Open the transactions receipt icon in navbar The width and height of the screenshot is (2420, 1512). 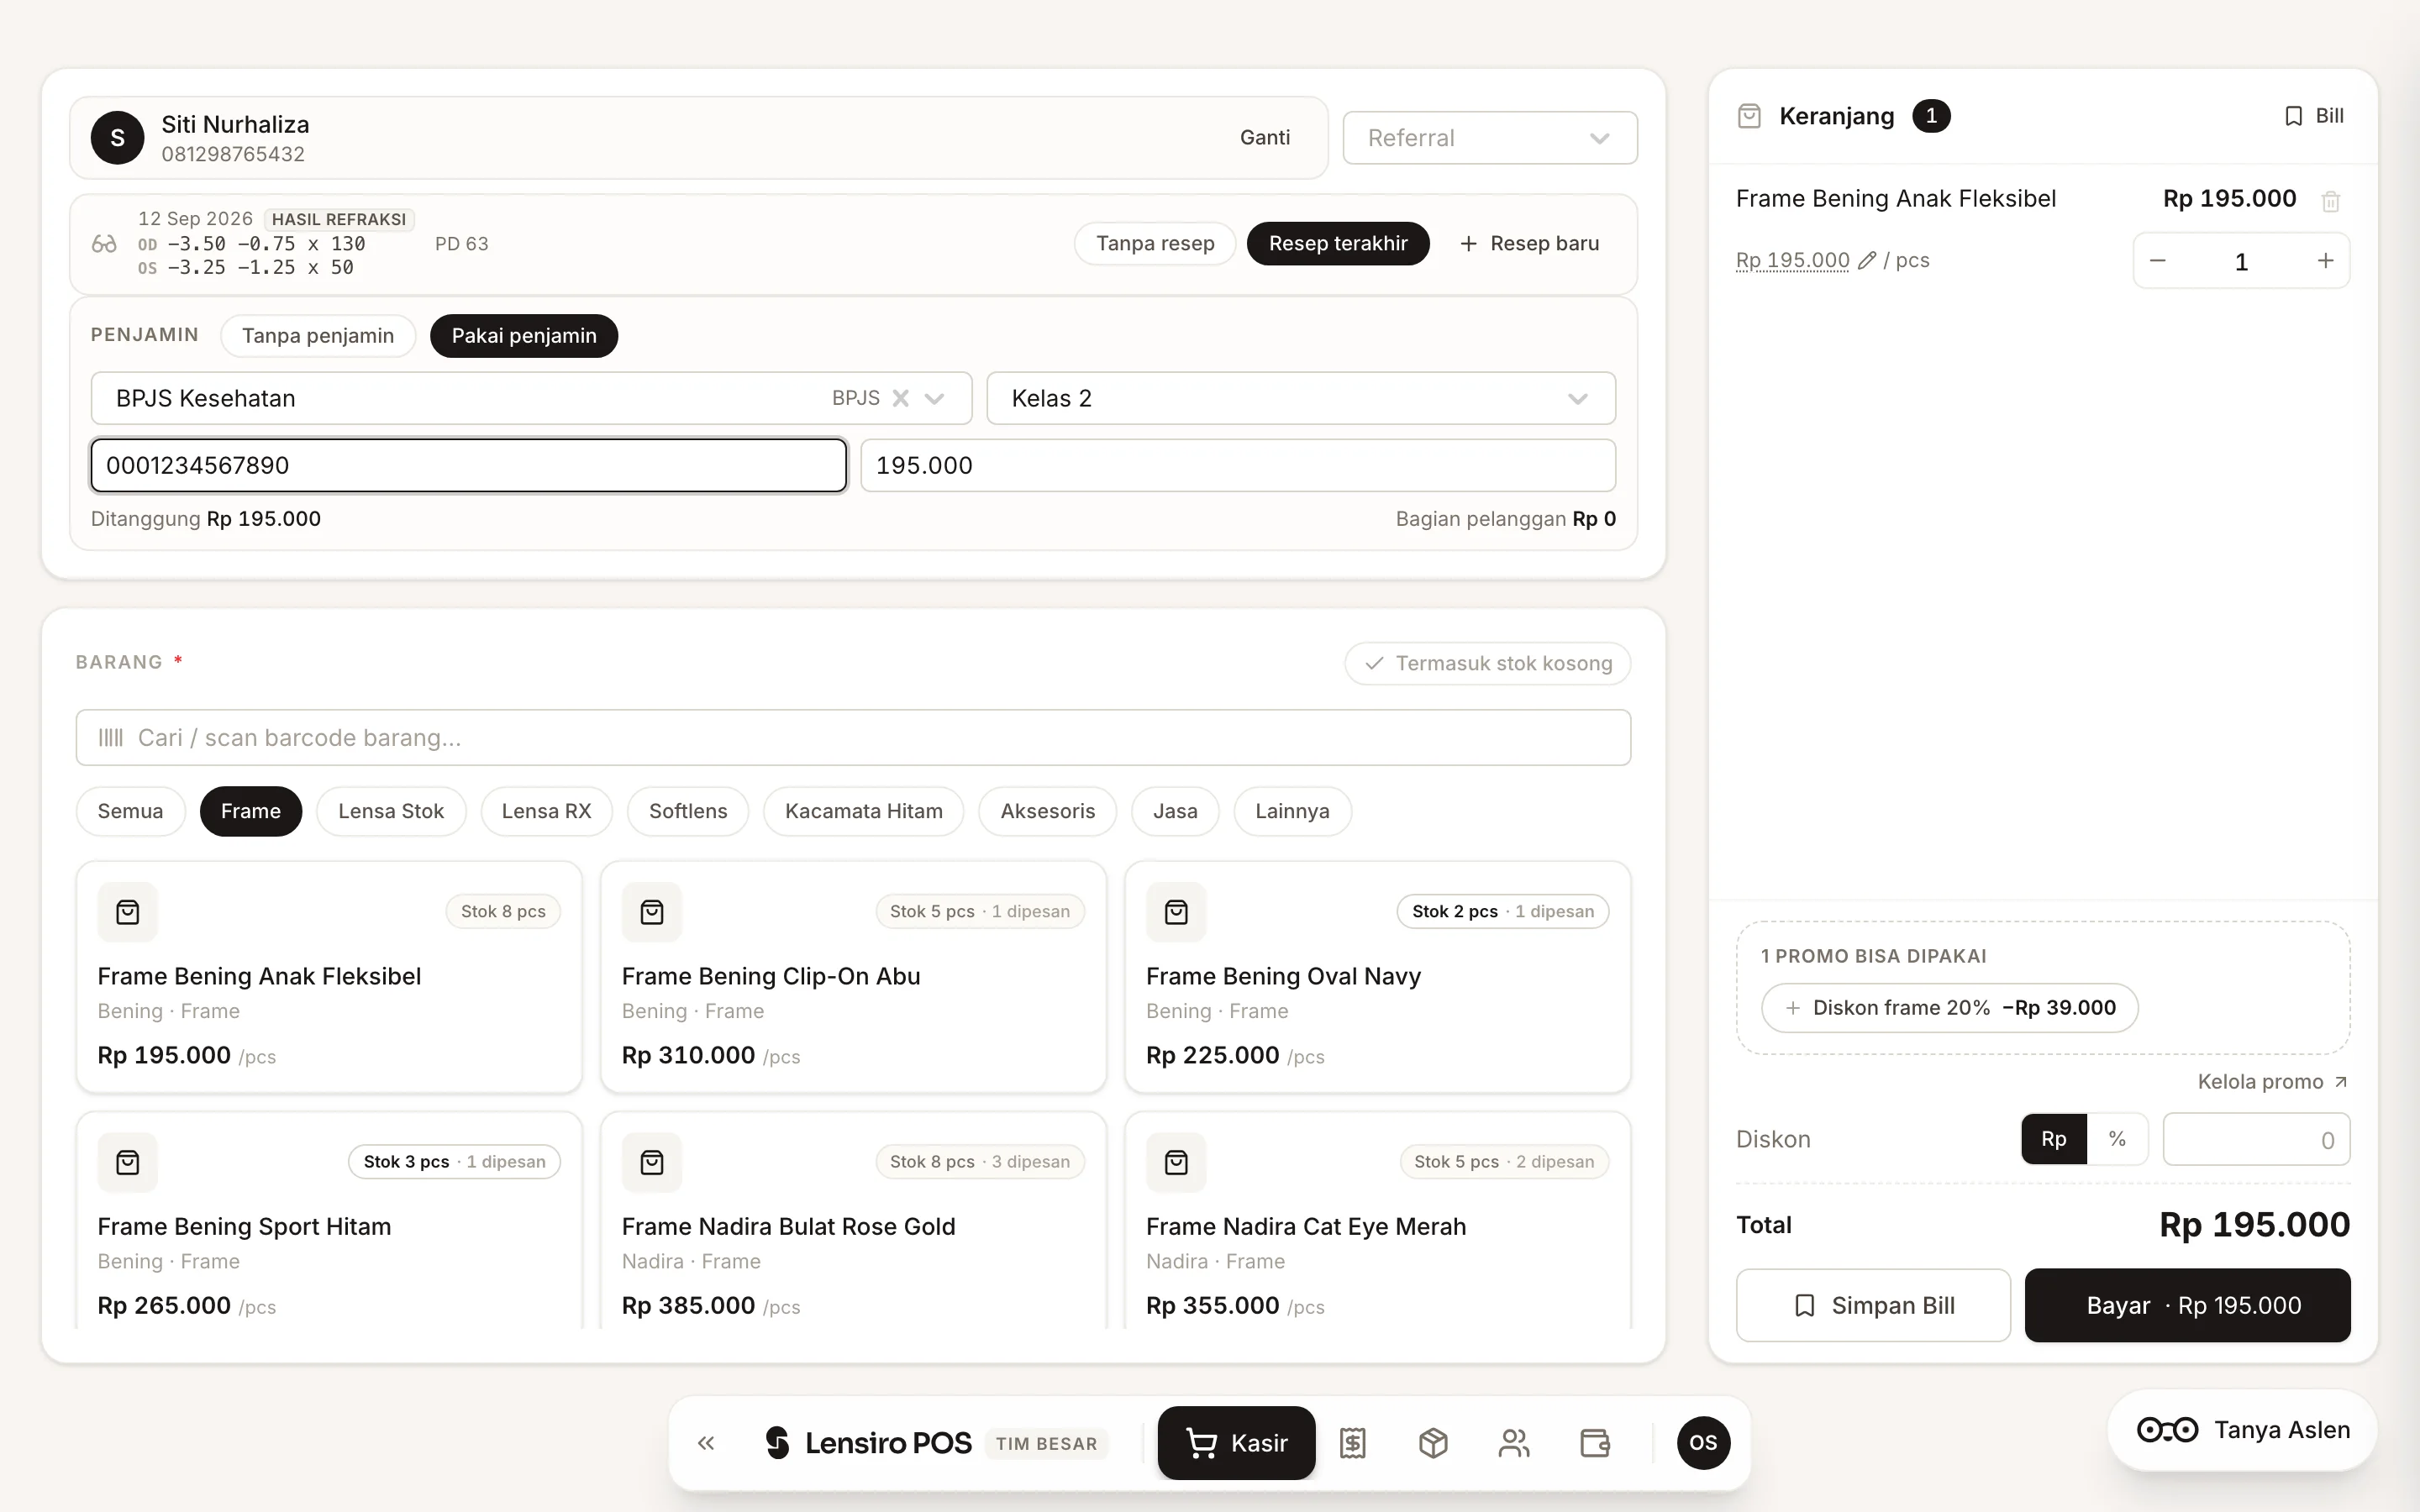[1352, 1443]
